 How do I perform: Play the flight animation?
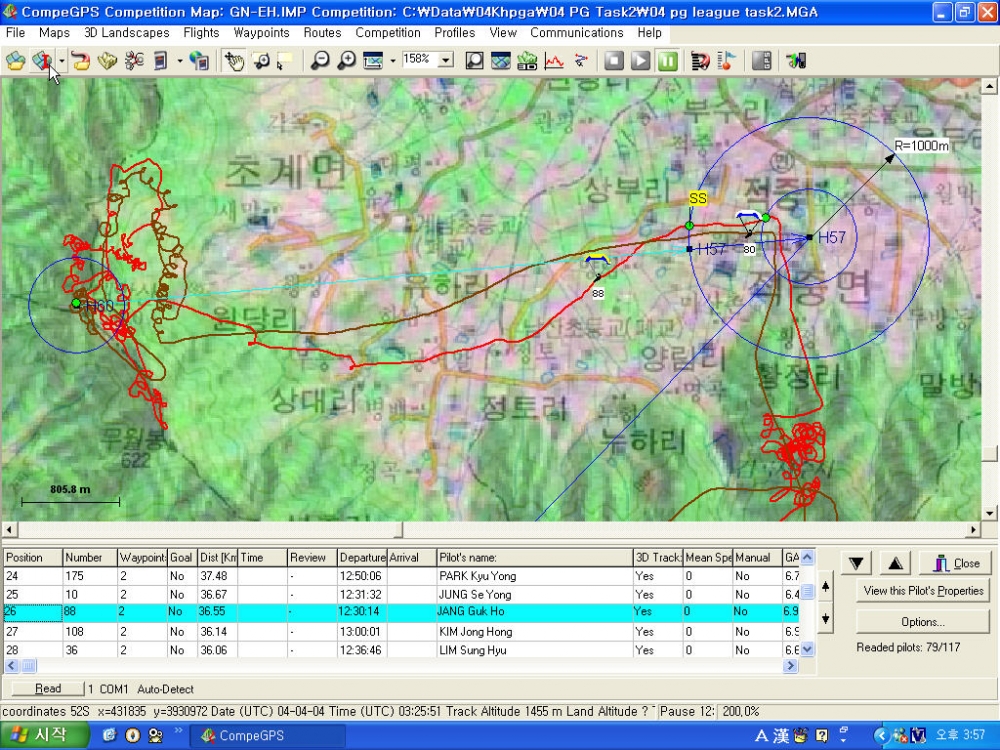tap(641, 61)
